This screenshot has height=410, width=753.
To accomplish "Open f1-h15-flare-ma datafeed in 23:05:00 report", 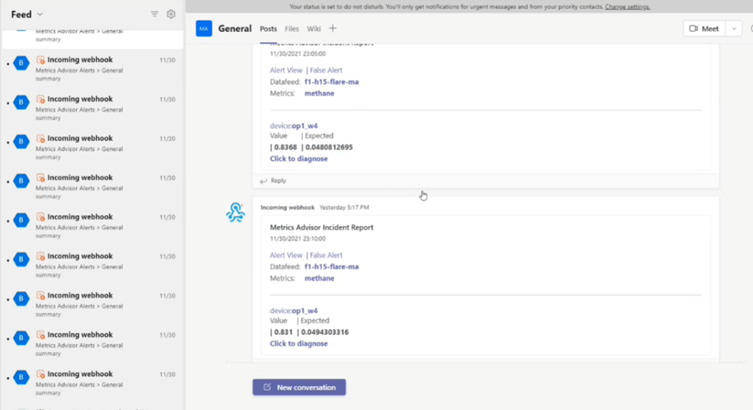I will [331, 82].
